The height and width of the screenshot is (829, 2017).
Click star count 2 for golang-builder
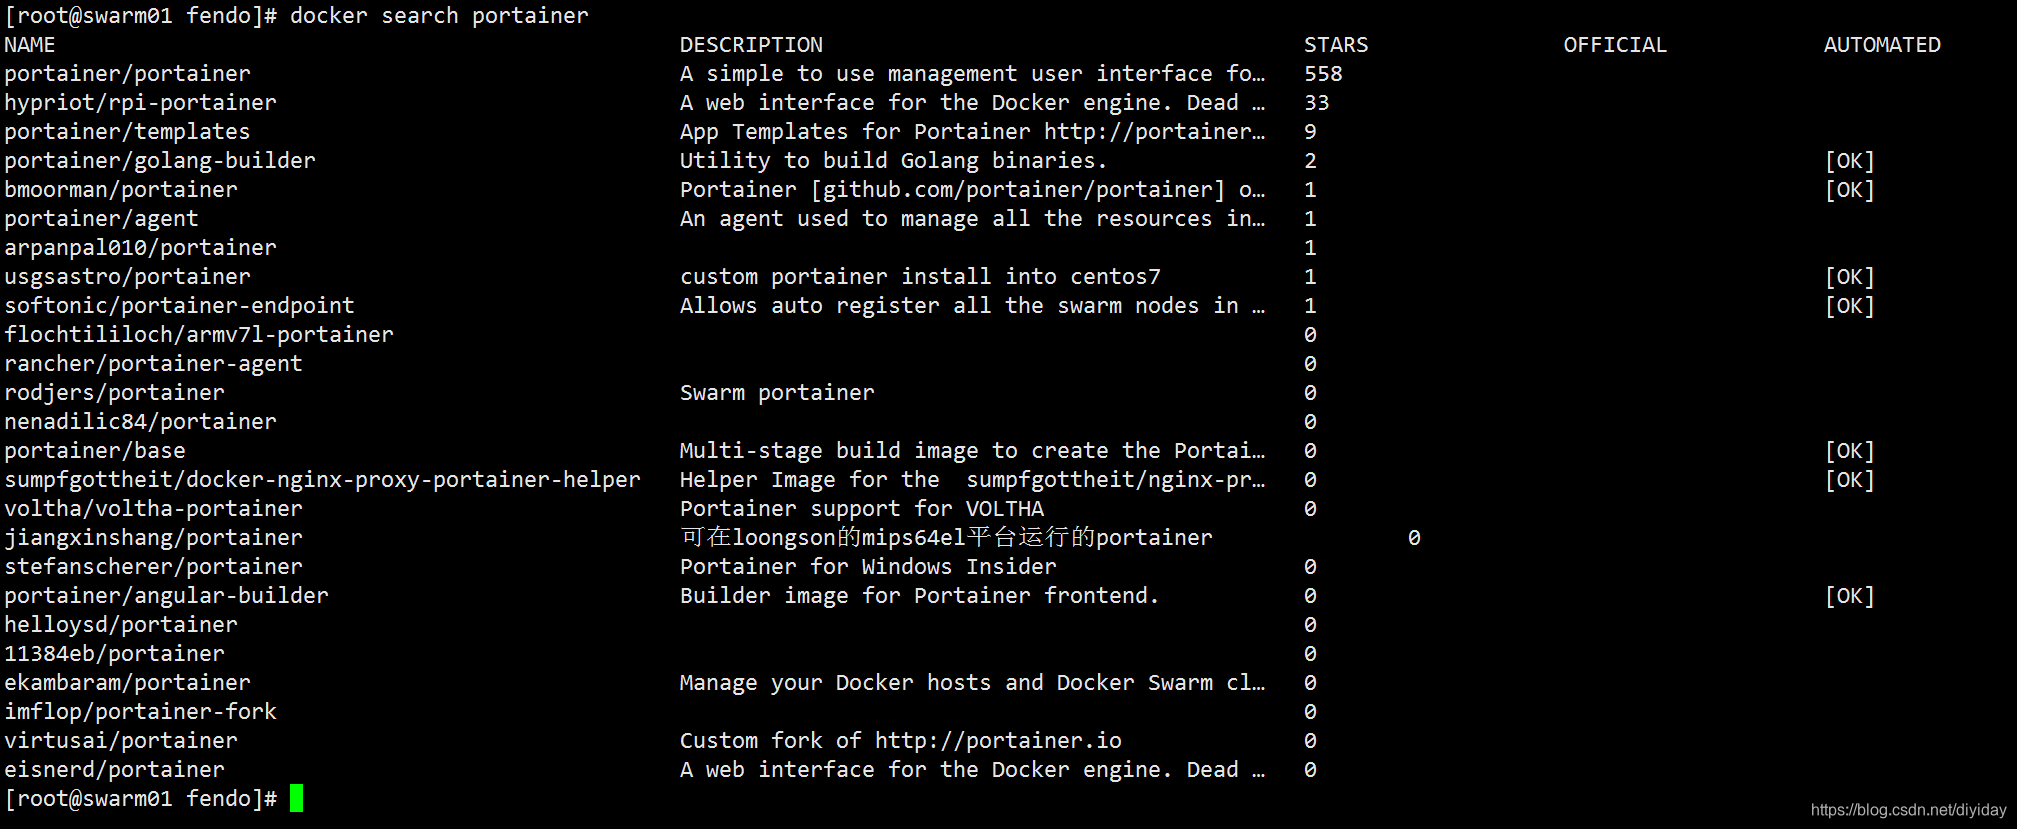pyautogui.click(x=1310, y=161)
